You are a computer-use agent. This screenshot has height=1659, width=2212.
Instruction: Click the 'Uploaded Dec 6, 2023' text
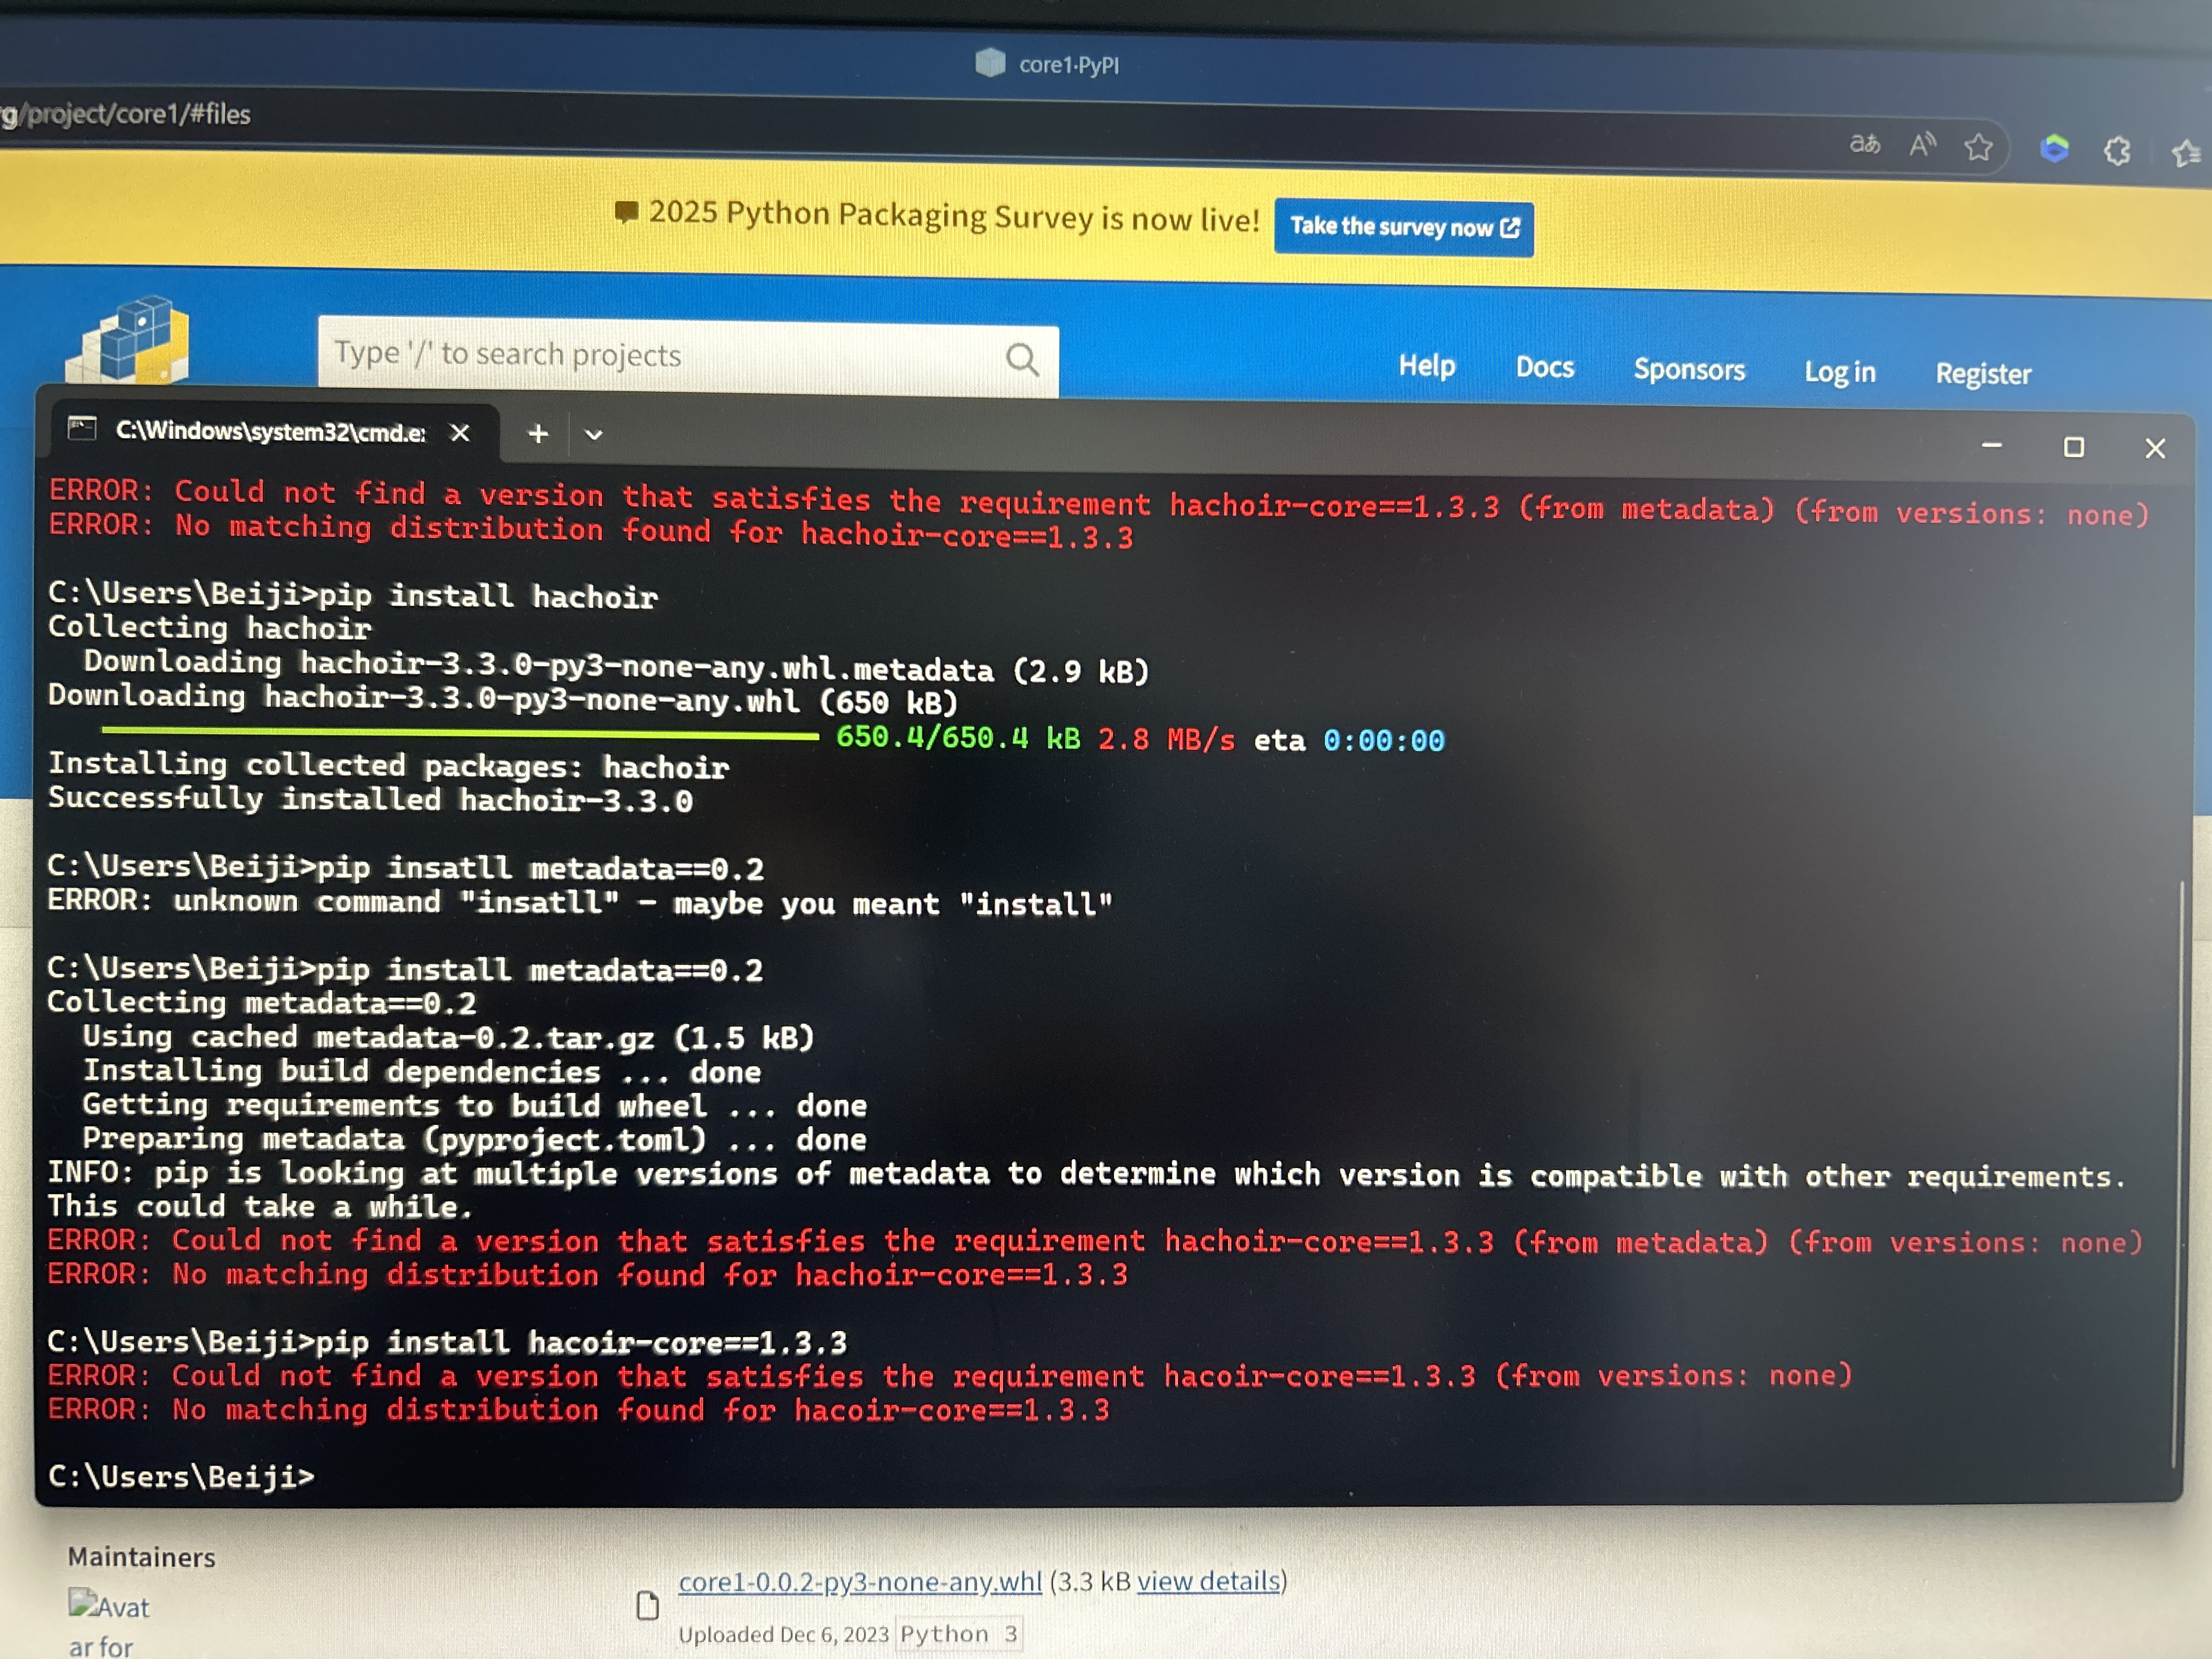tap(783, 1634)
